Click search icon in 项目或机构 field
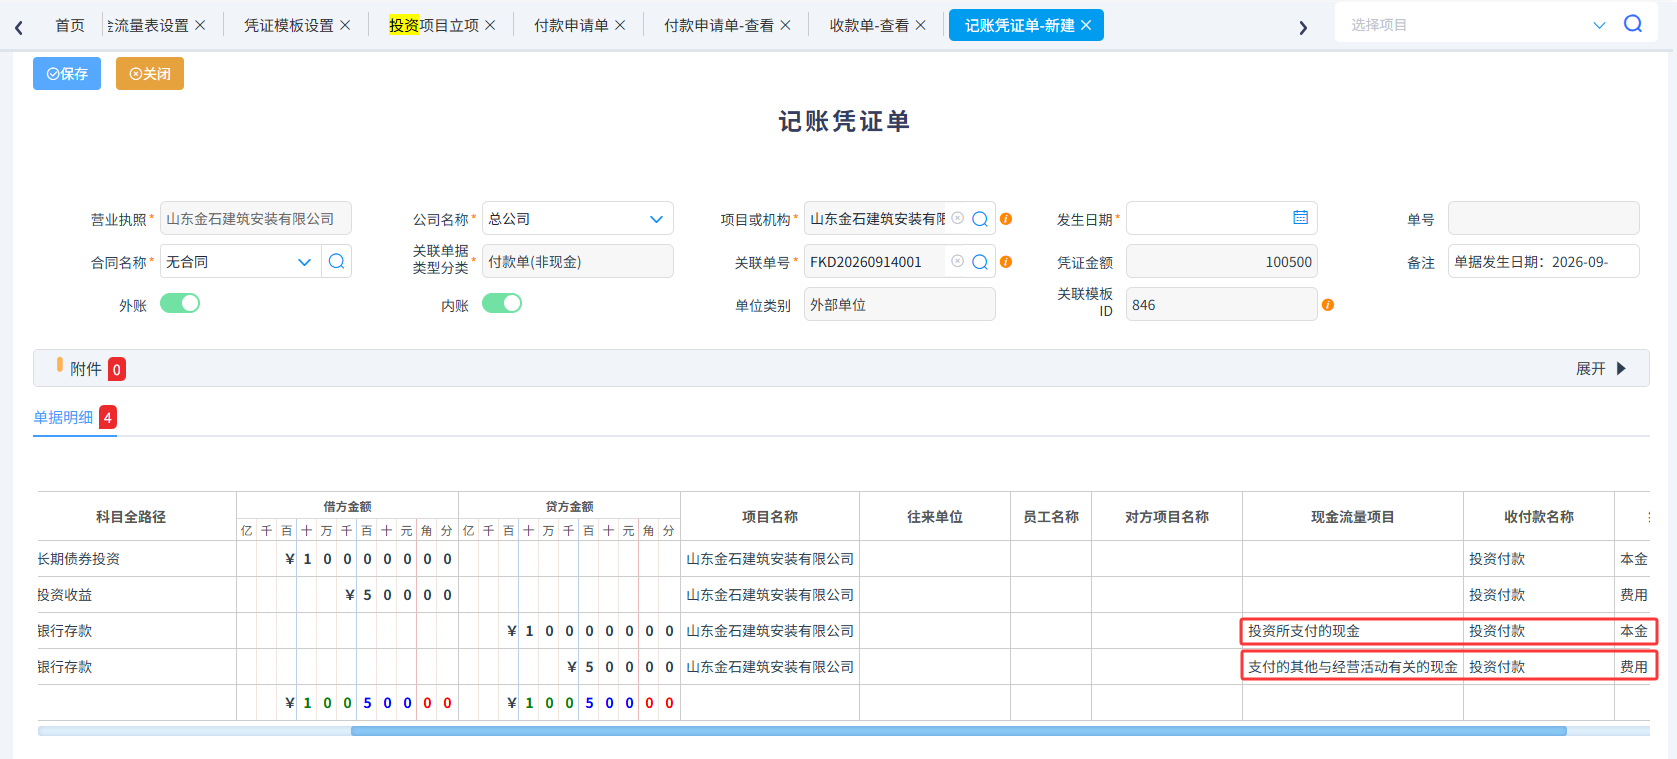 click(x=980, y=219)
